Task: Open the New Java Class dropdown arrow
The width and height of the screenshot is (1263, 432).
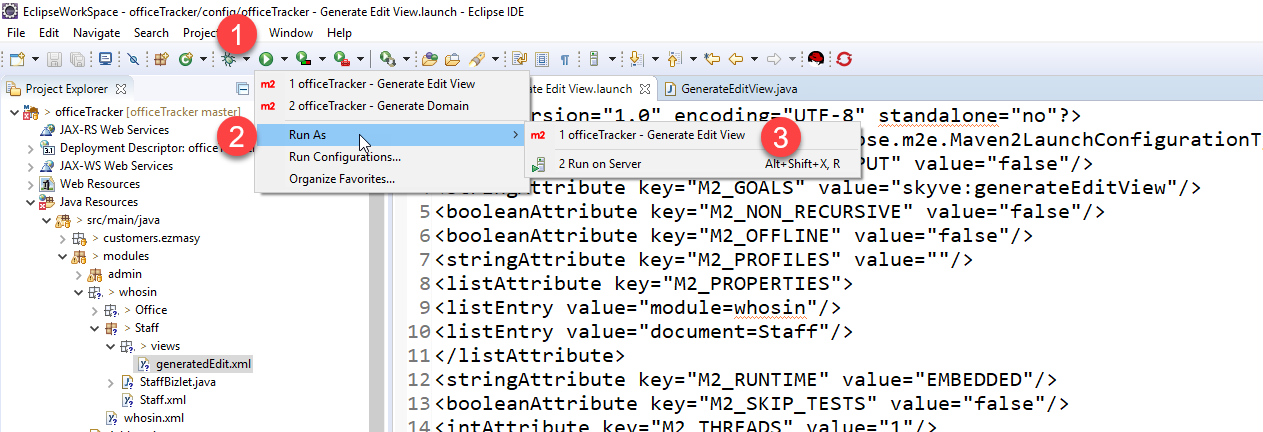Action: pos(203,59)
